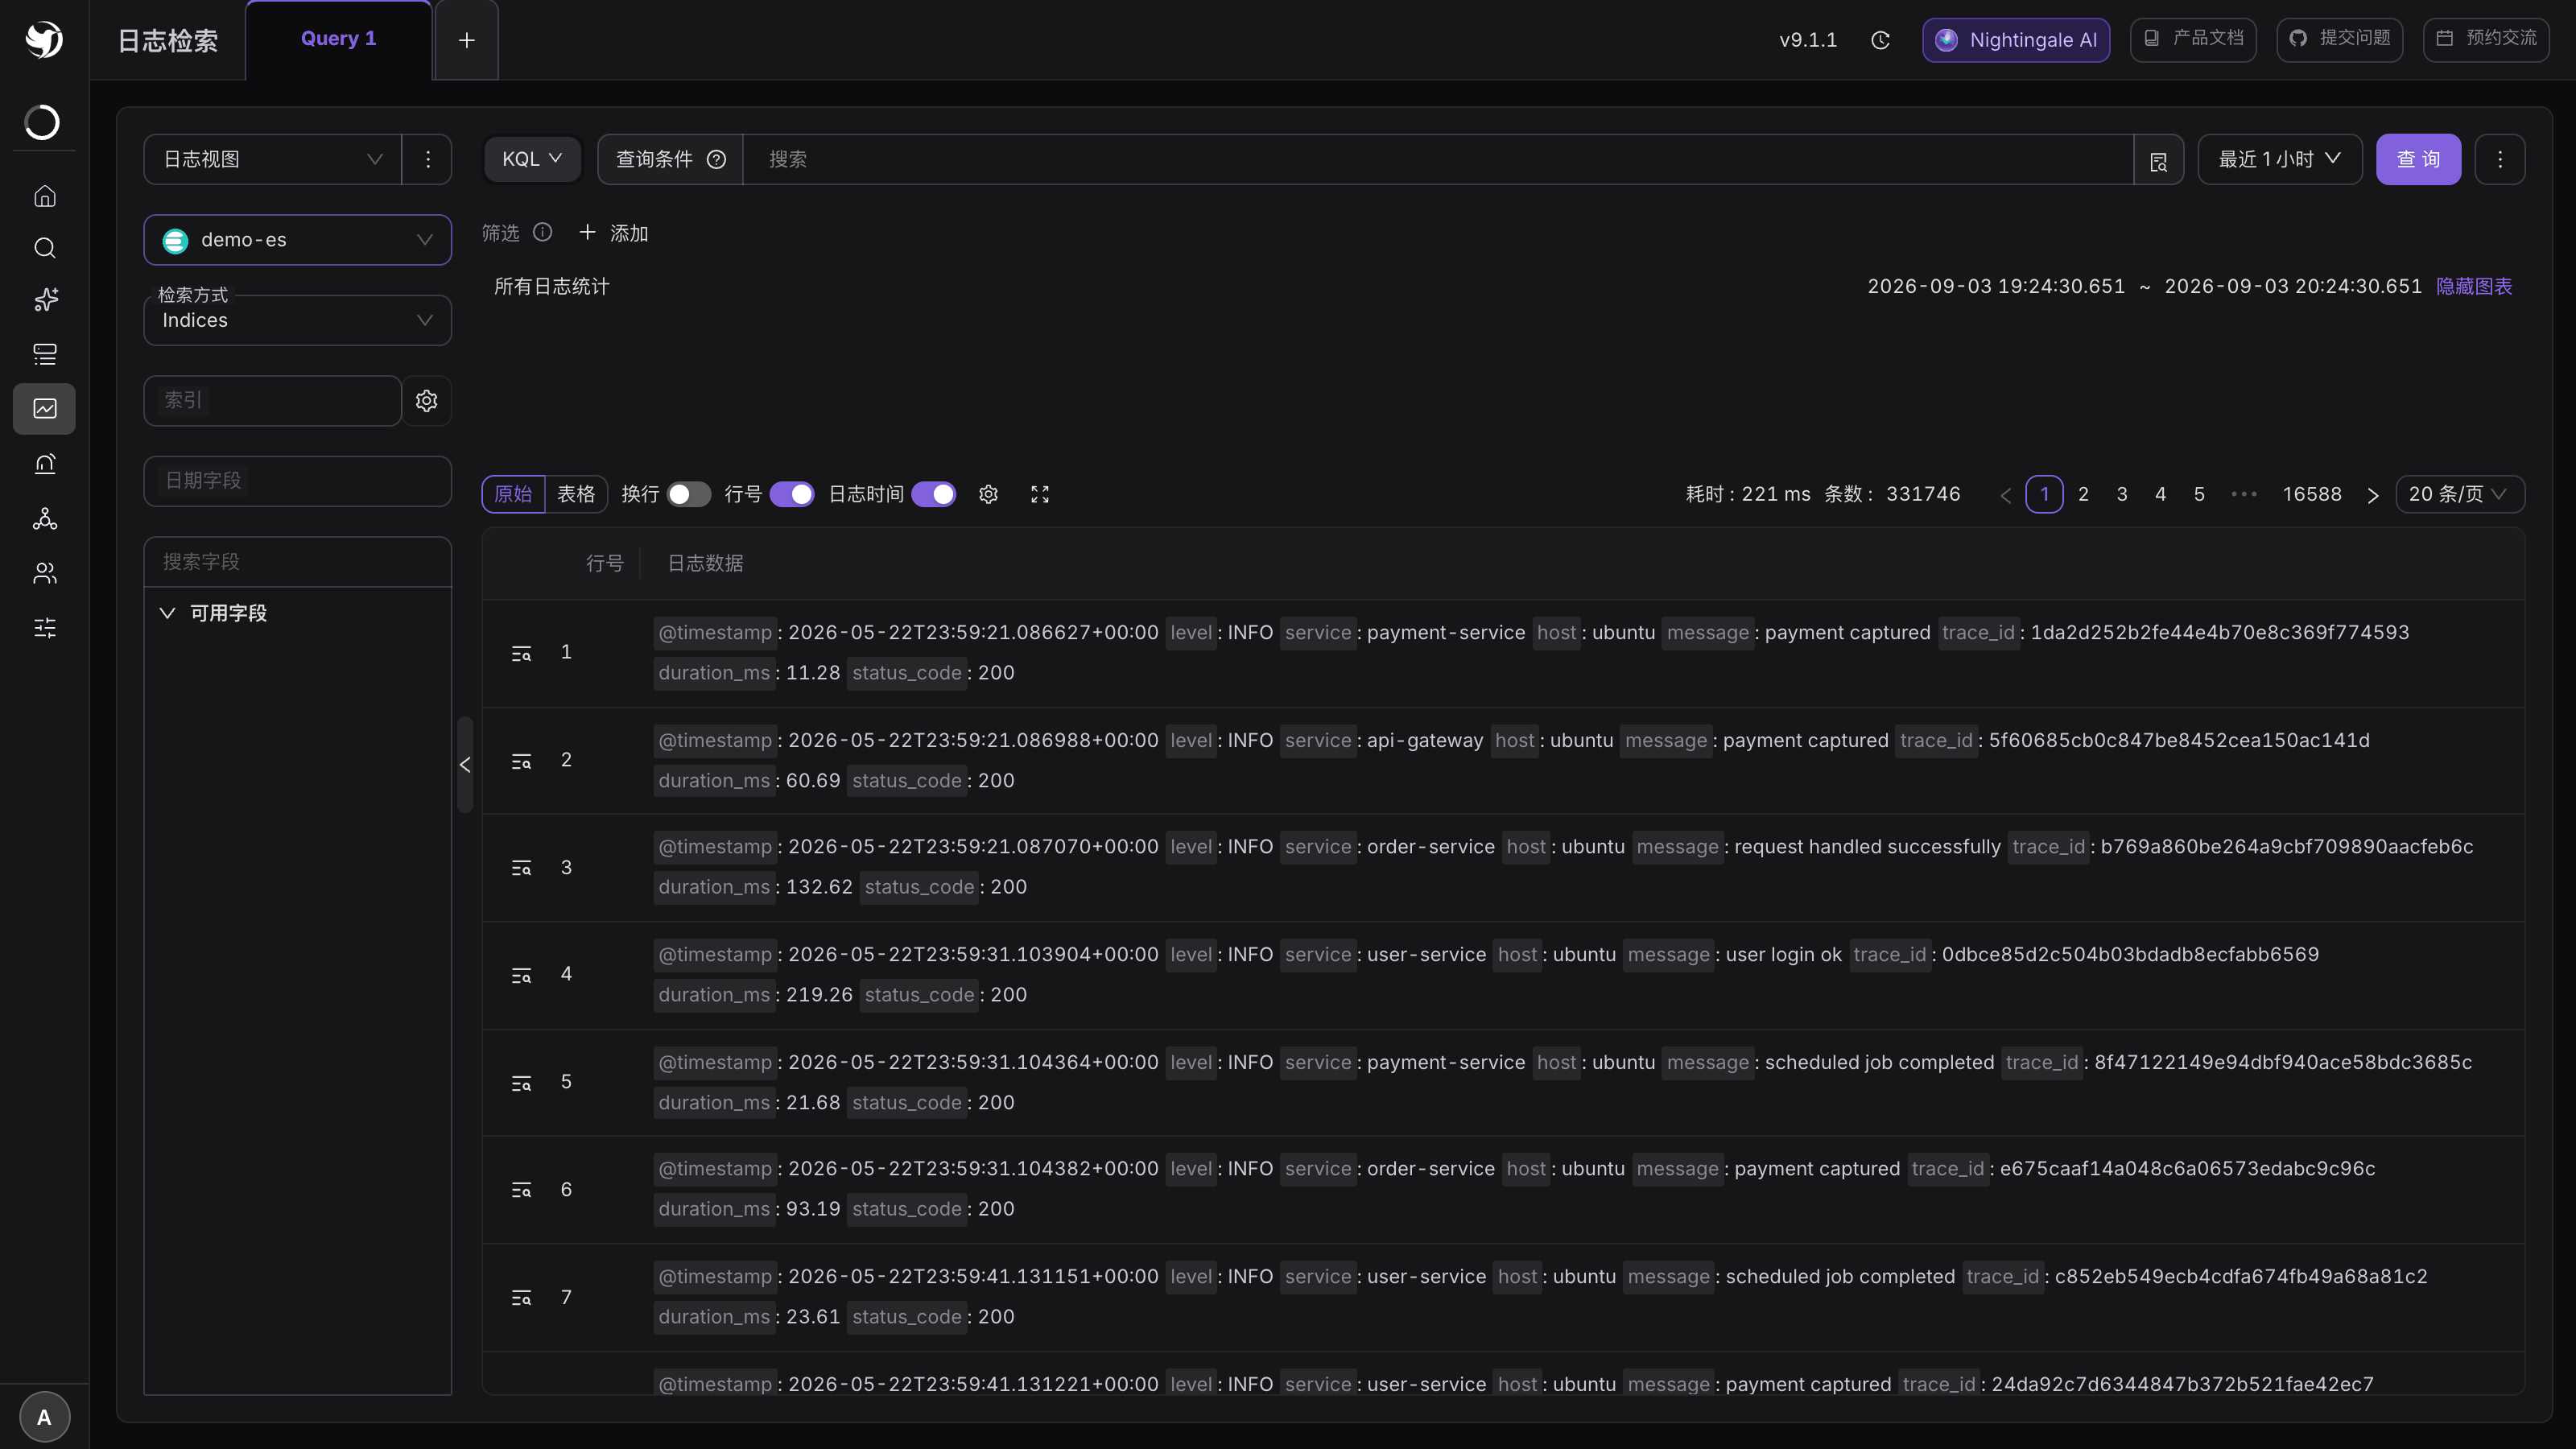Viewport: 2576px width, 1449px height.
Task: Collapse the 可用字段 fields section
Action: pos(168,613)
